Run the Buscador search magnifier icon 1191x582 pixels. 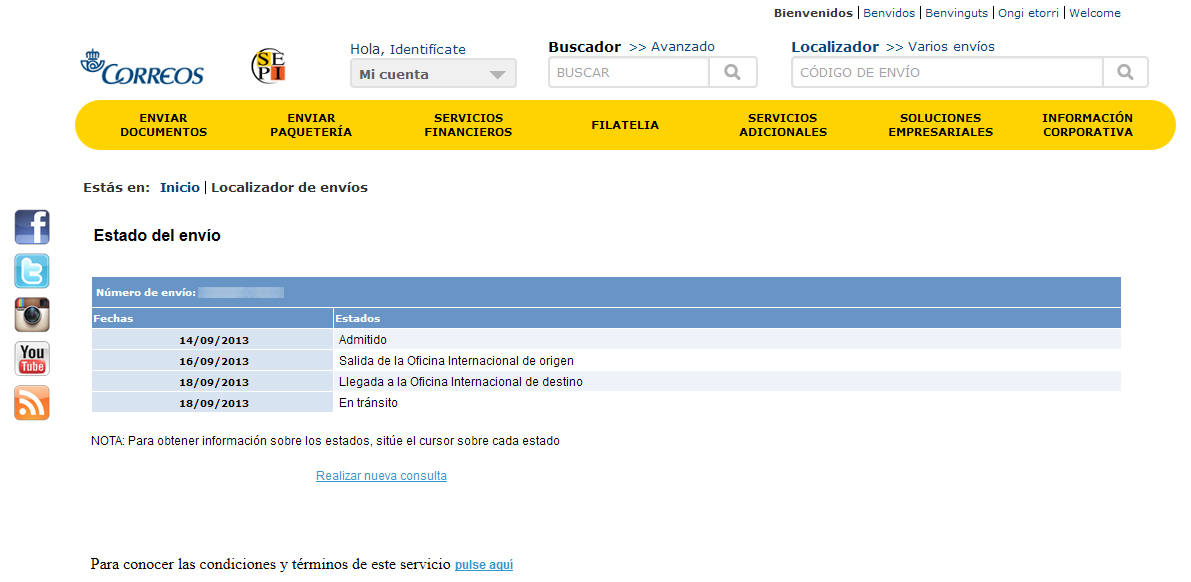pyautogui.click(x=732, y=71)
